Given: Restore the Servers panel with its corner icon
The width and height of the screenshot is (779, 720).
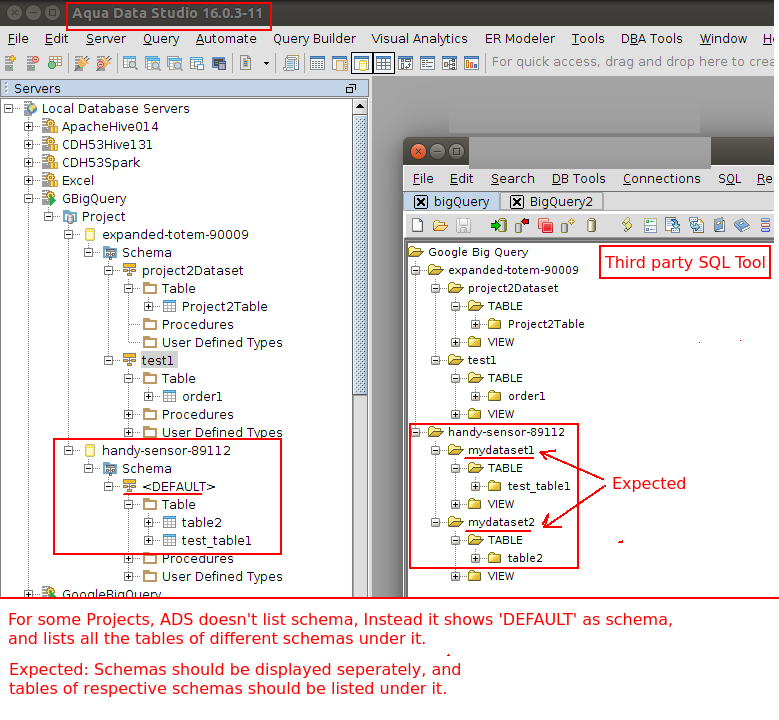Looking at the screenshot, I should tap(351, 88).
